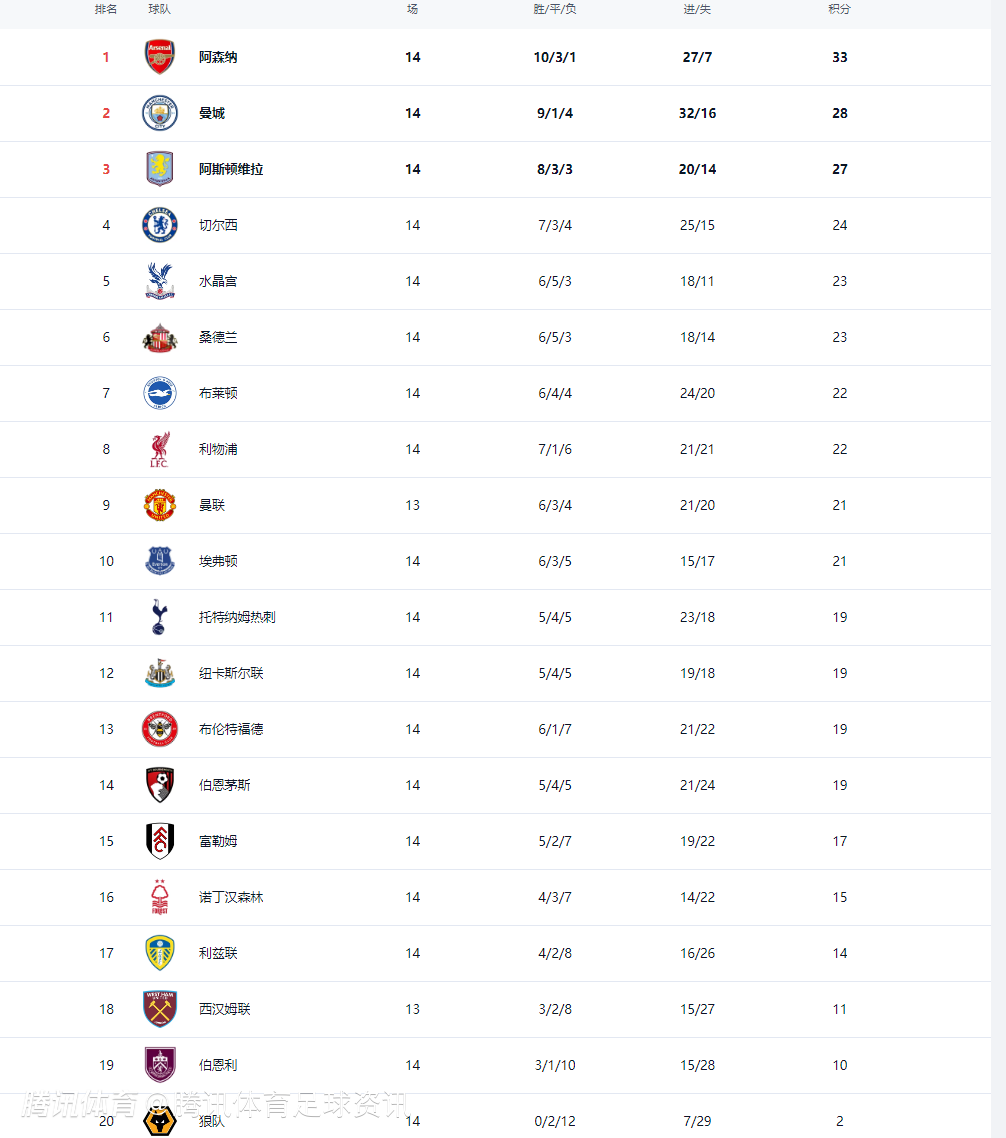This screenshot has width=1006, height=1138.
Task: Click the Liverpool LFC crest
Action: coord(160,449)
